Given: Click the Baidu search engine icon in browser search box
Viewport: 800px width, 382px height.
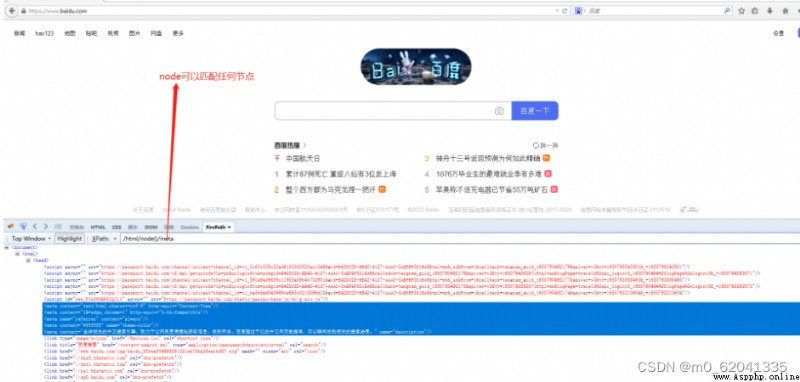Looking at the screenshot, I should pyautogui.click(x=579, y=11).
